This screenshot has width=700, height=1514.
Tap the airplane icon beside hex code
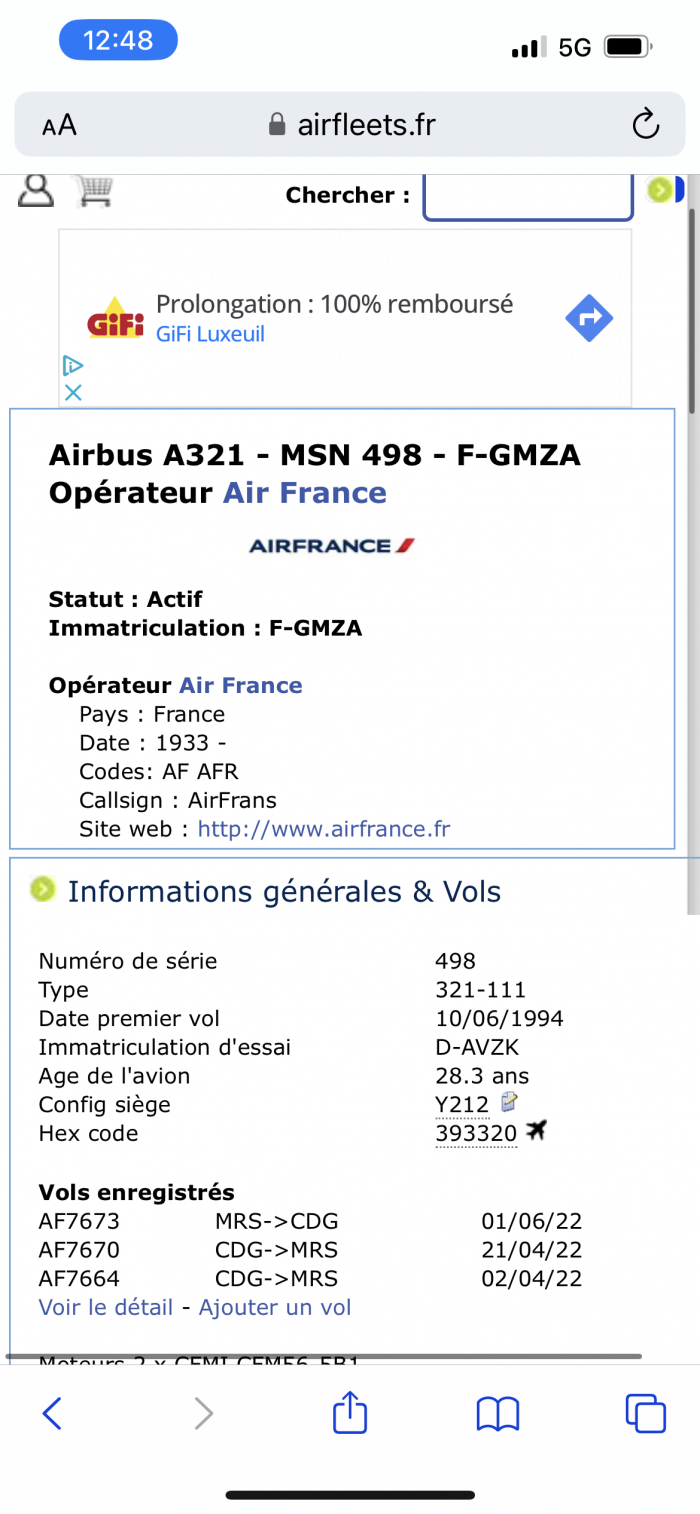pos(537,1132)
